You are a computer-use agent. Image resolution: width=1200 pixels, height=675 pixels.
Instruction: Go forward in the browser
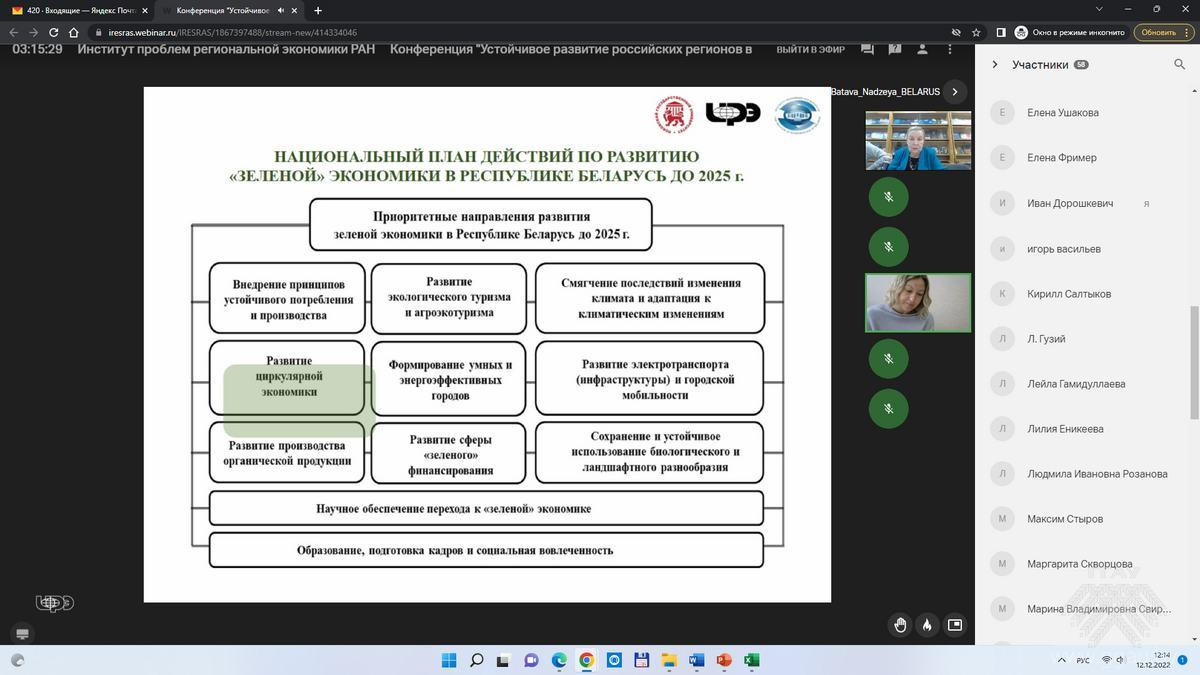pyautogui.click(x=33, y=32)
